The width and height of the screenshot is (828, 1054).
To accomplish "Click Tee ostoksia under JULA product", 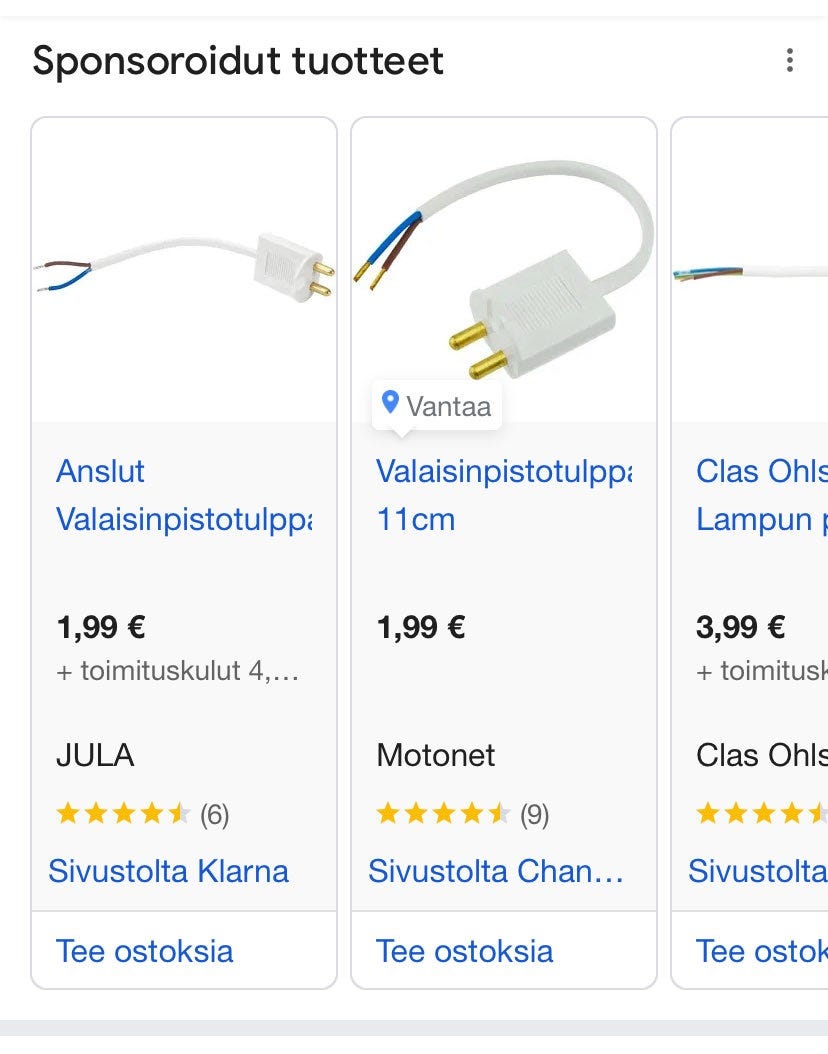I will (x=145, y=950).
